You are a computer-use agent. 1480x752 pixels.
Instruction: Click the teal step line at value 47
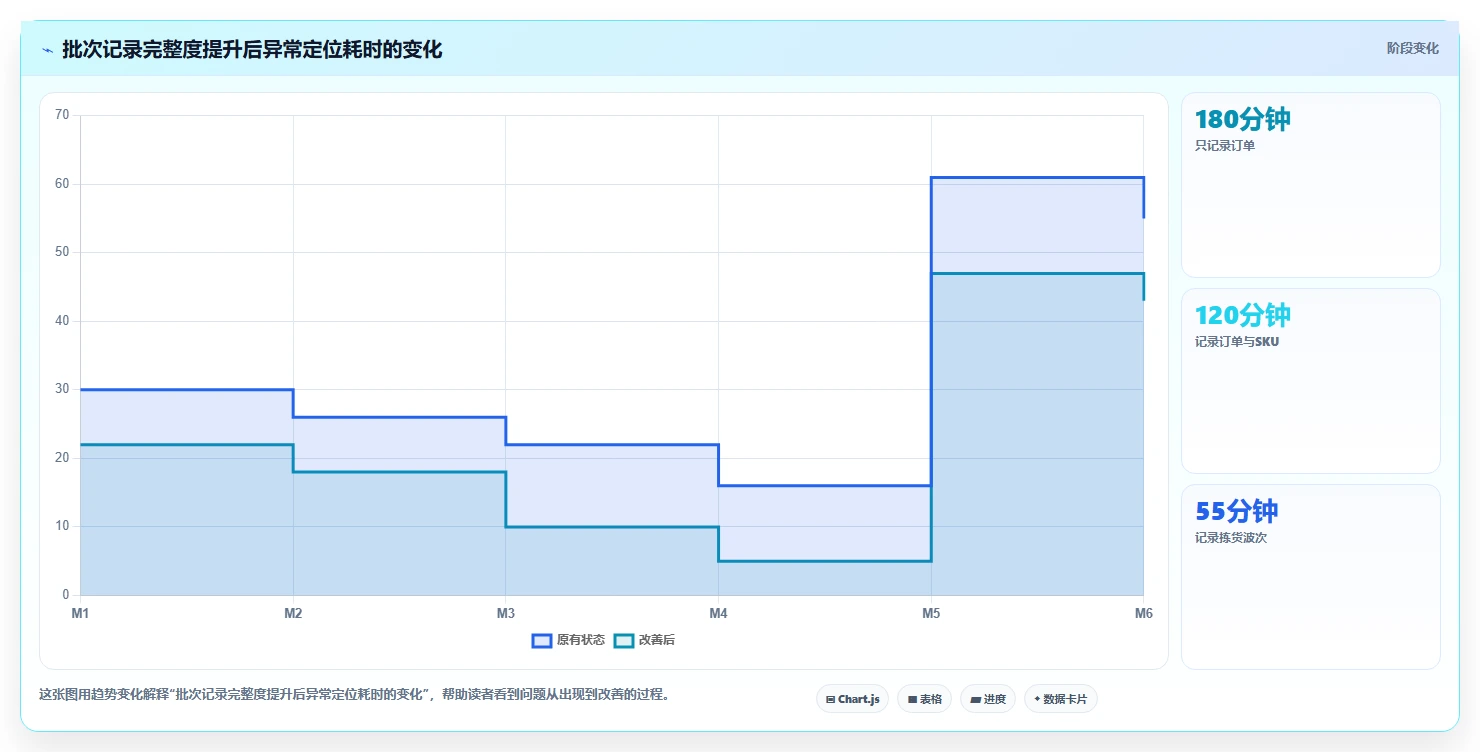[1037, 273]
